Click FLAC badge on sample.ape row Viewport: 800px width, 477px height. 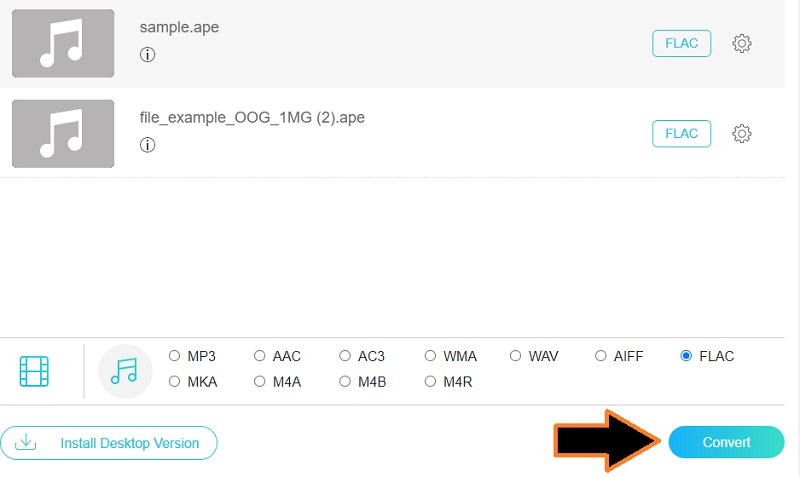[681, 43]
